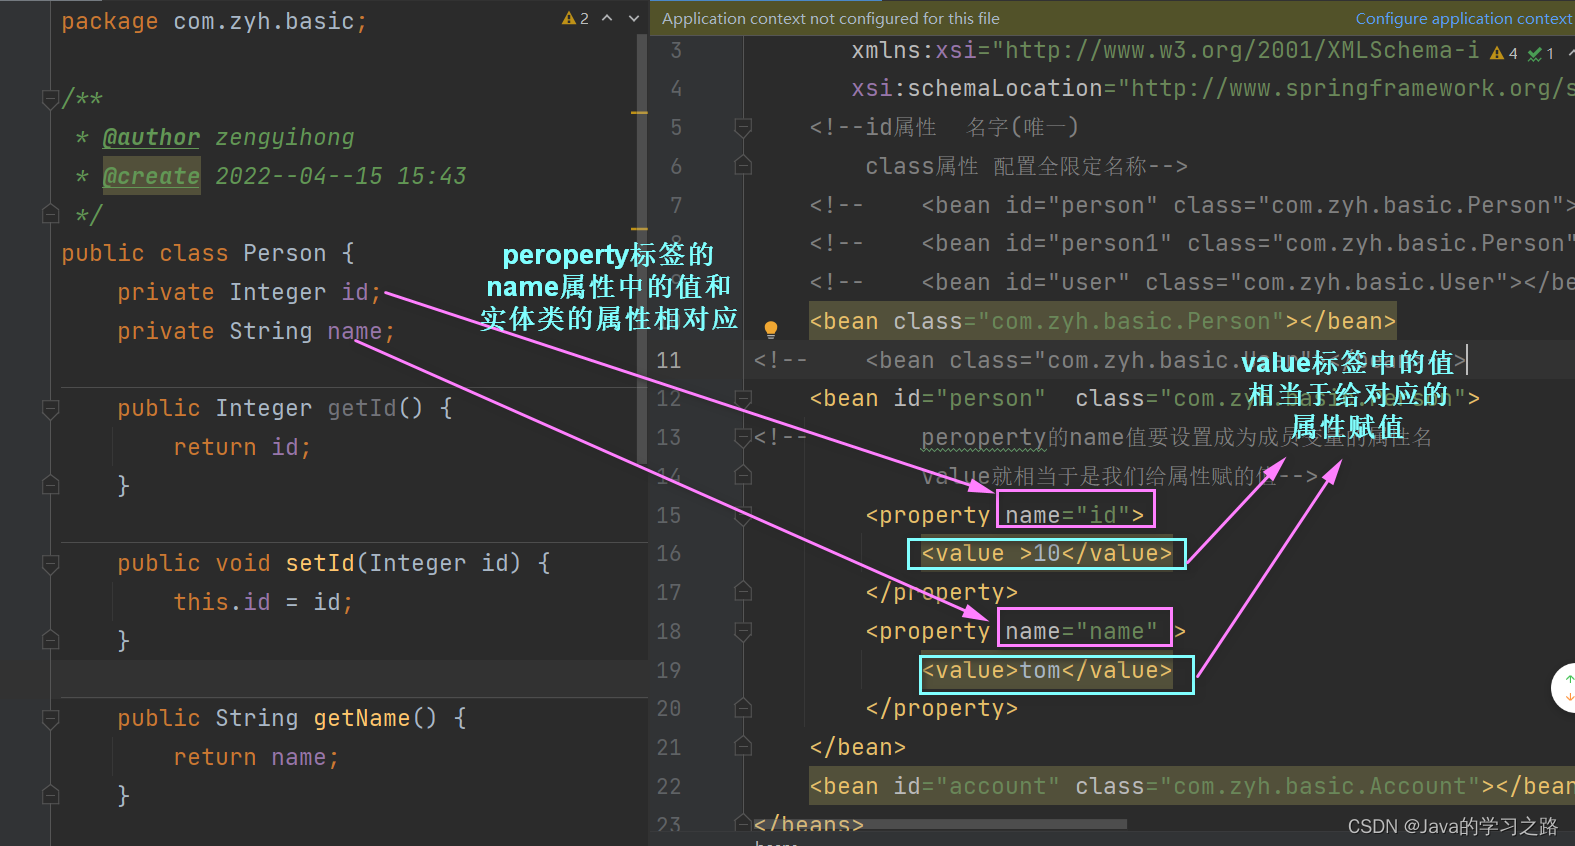
Task: Click the 'private Integer id;' field line
Action: [249, 292]
